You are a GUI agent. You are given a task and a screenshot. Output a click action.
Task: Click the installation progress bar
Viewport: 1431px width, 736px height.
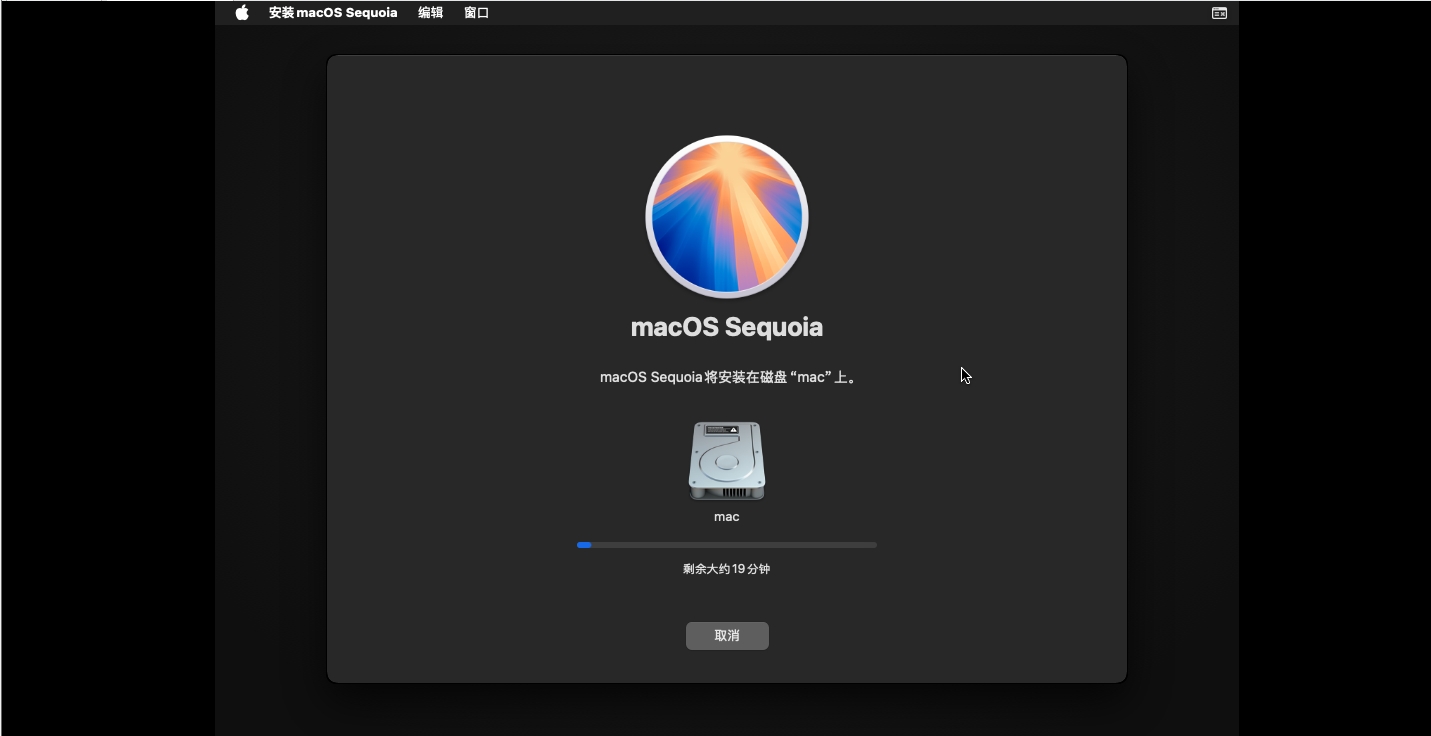(727, 545)
